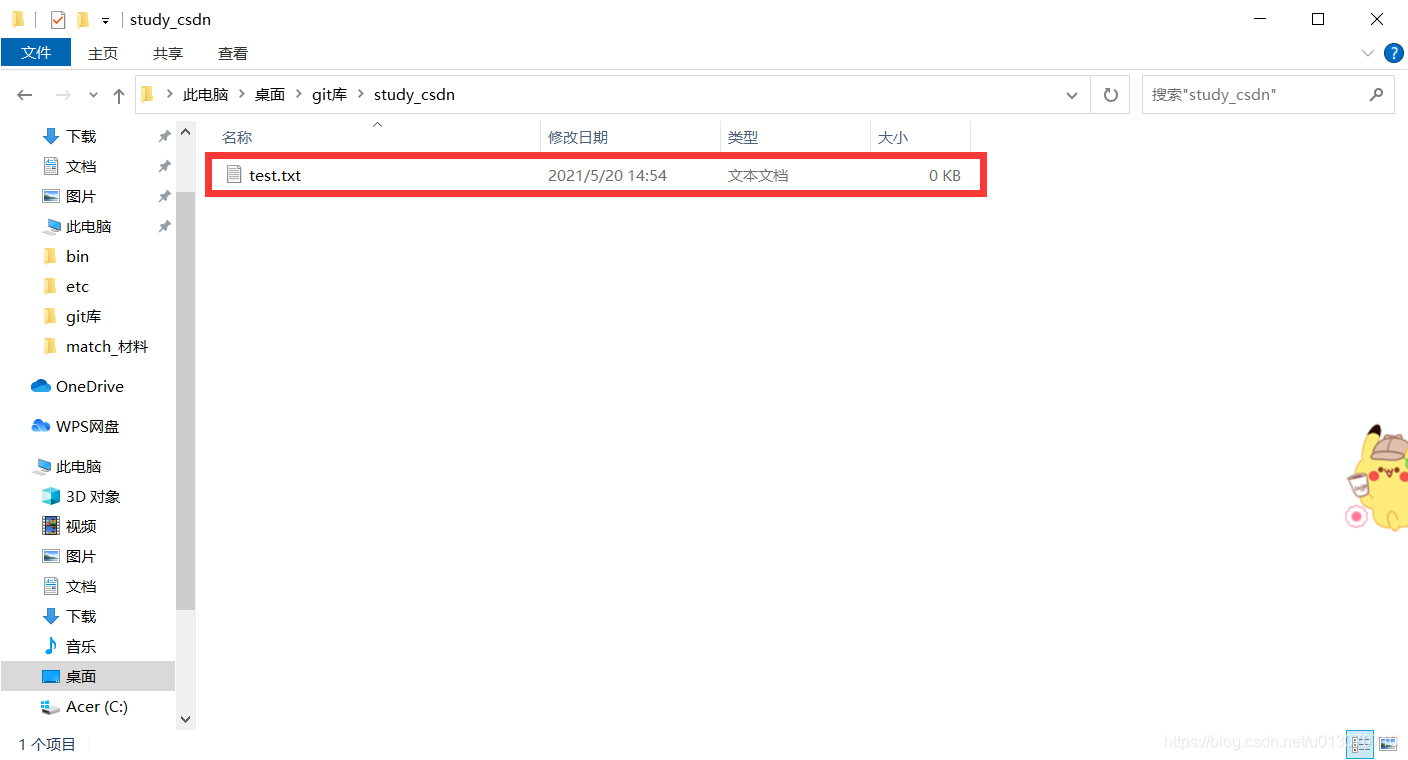
Task: Open address bar history dropdown
Action: pos(1072,95)
